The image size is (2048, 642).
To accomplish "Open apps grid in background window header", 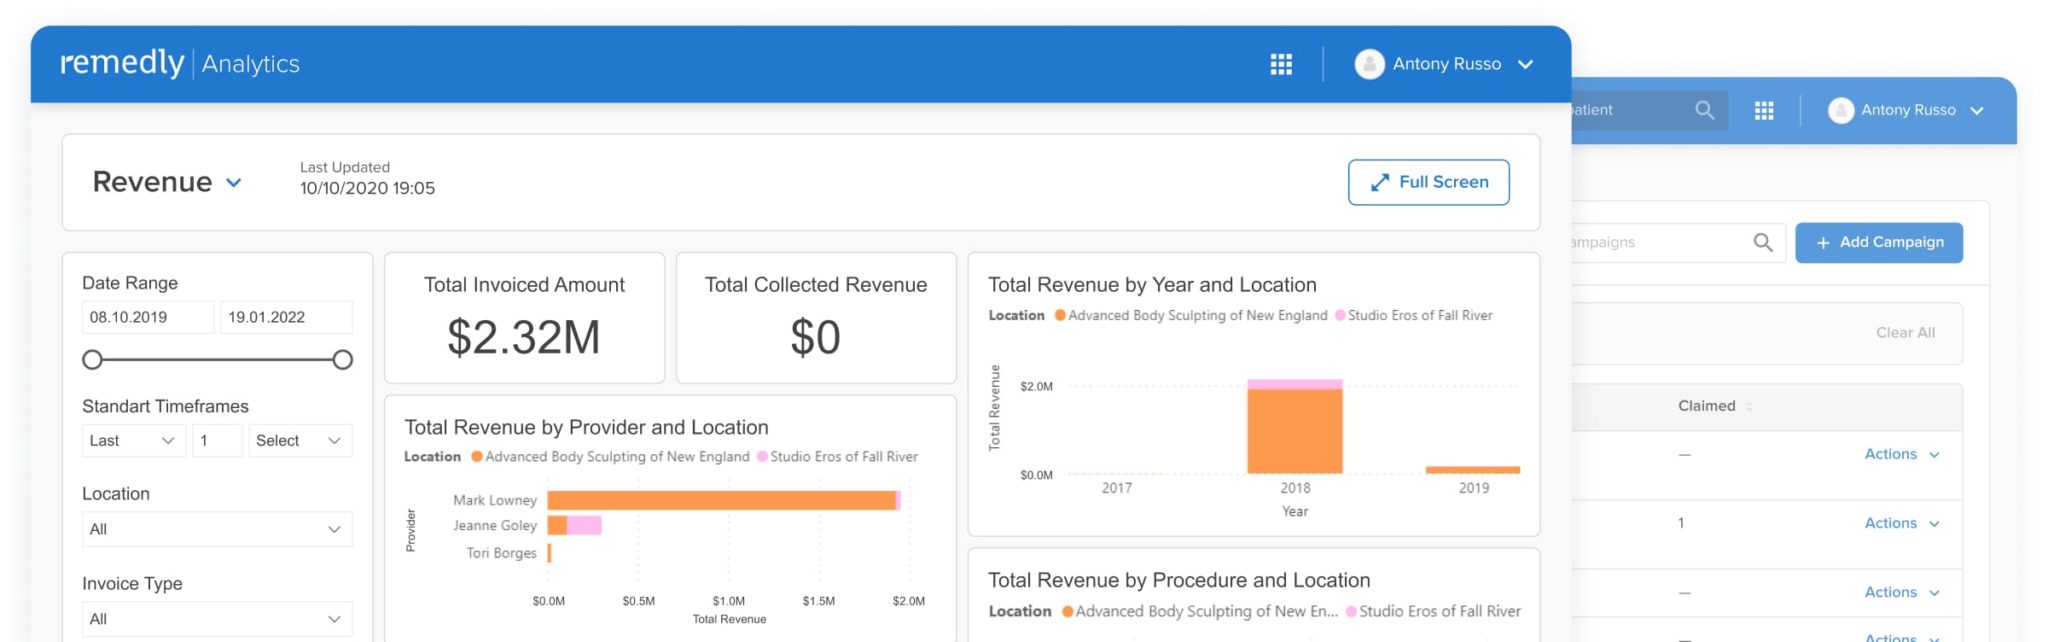I will coord(1764,111).
